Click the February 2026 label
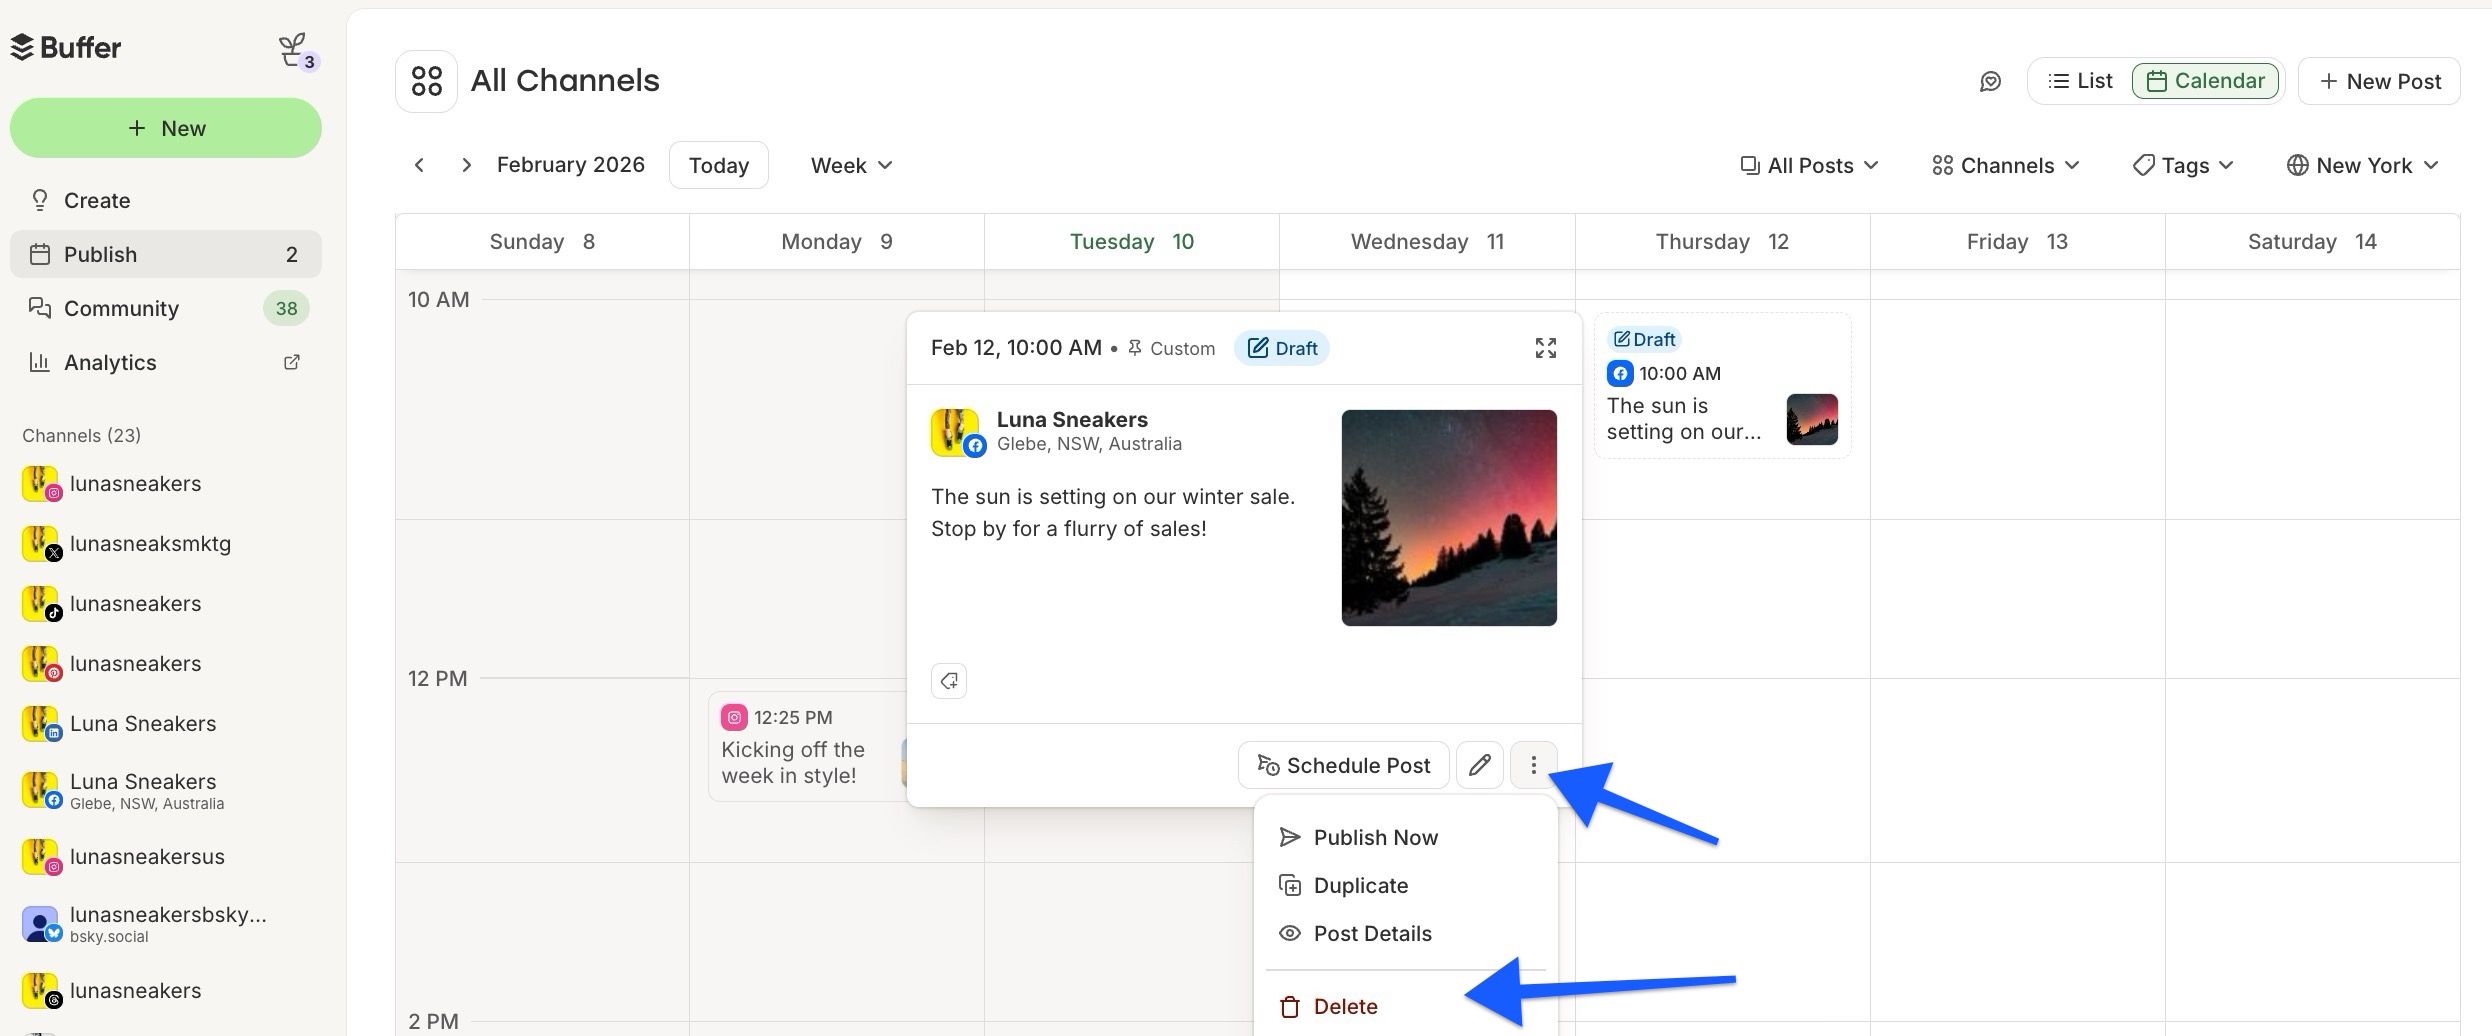This screenshot has height=1036, width=2492. (x=571, y=165)
